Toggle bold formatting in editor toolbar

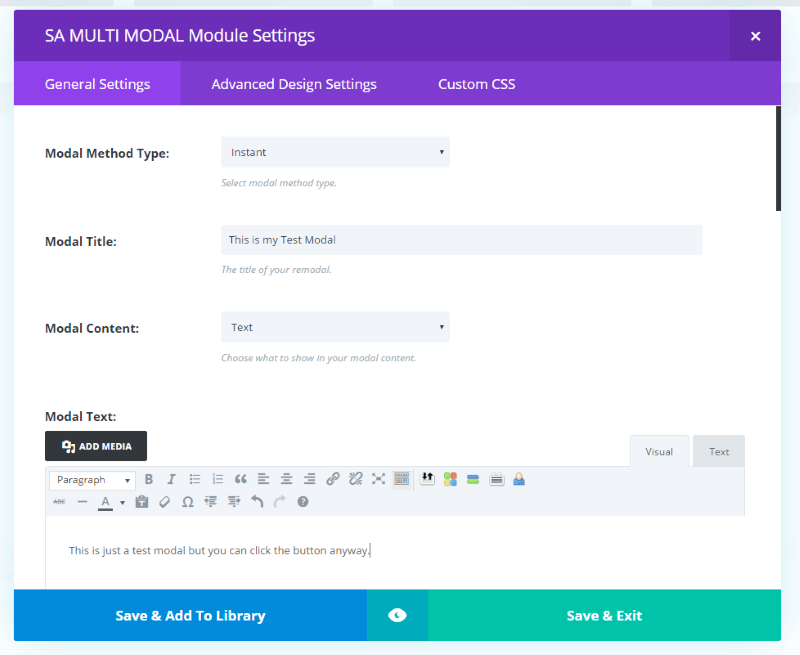148,479
